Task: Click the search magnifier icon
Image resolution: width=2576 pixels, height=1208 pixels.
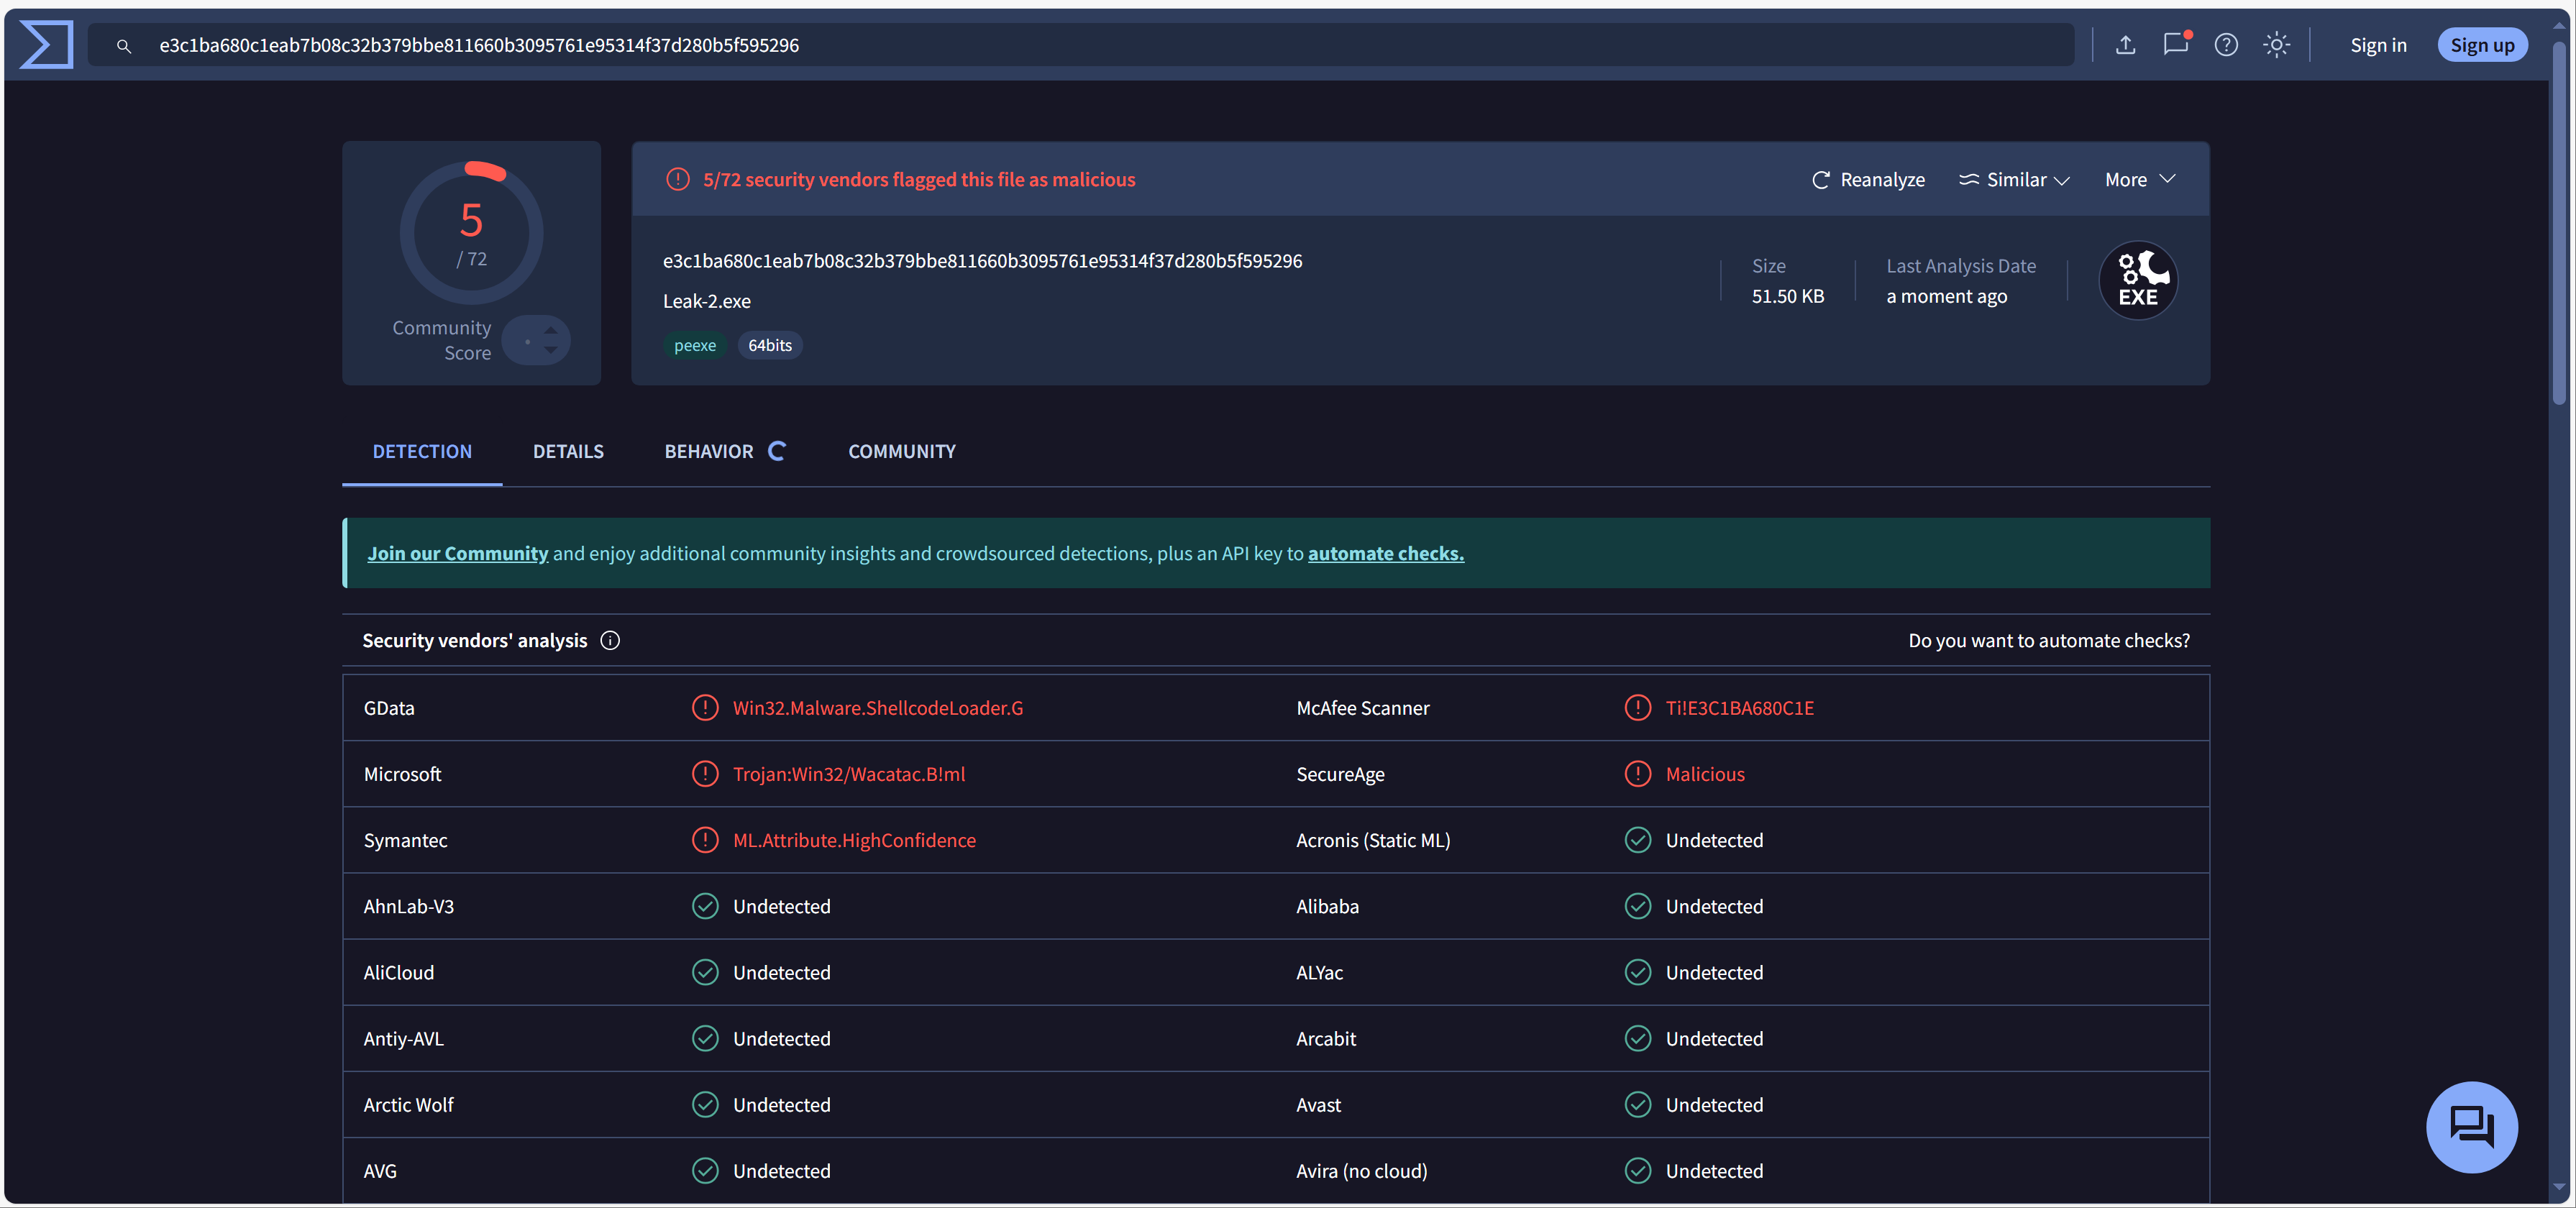Action: click(x=124, y=46)
